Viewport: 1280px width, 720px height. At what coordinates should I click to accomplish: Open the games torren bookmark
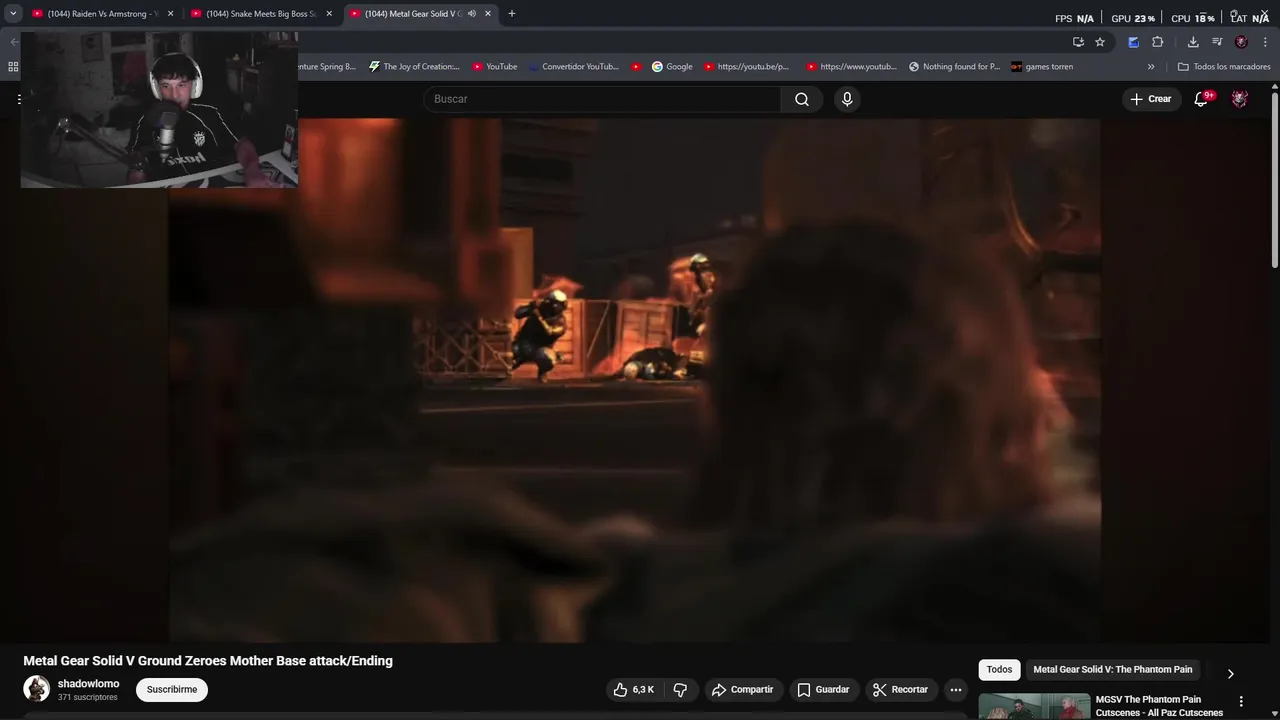click(x=1042, y=67)
